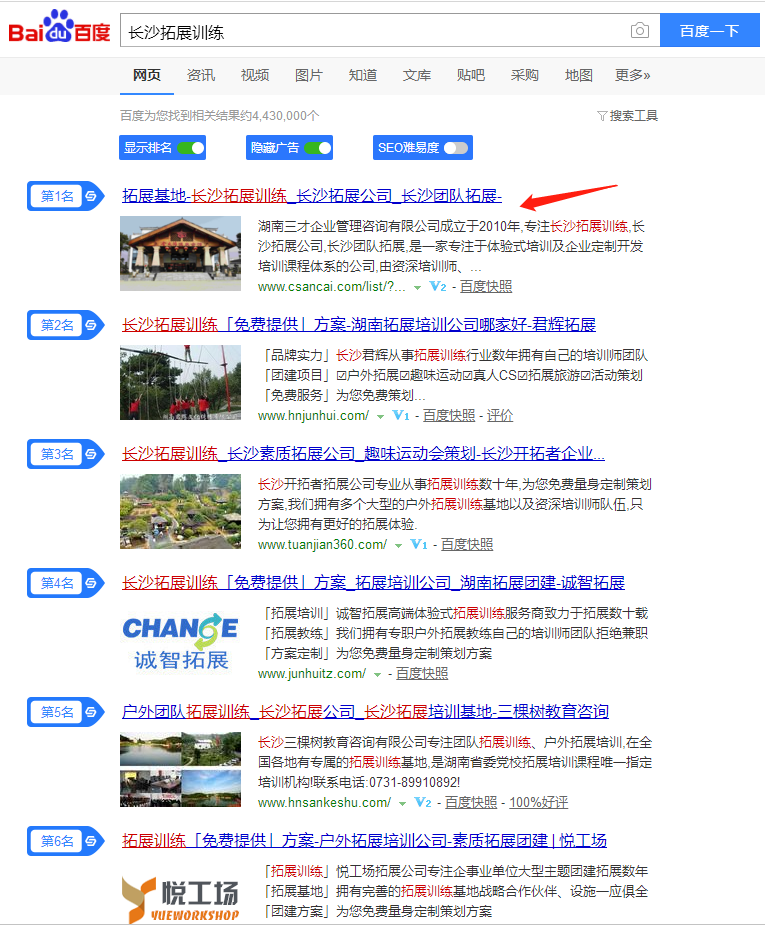Expand dropdown arrow after www.junhuitz.com URL
The image size is (765, 927).
coord(377,675)
